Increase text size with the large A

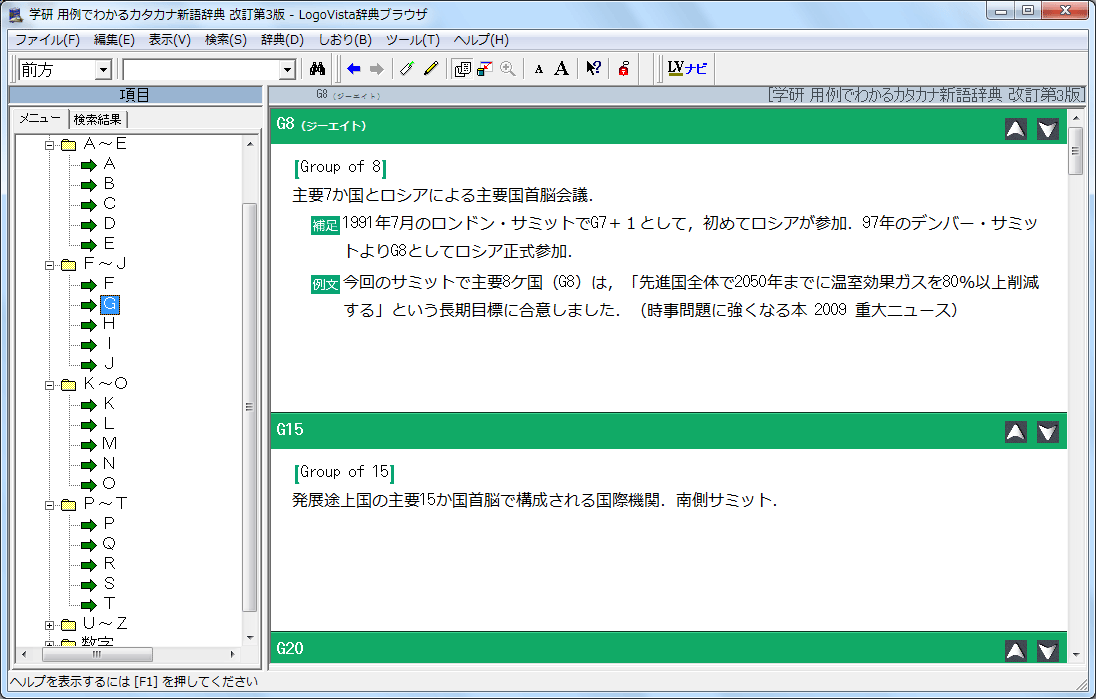[x=562, y=69]
